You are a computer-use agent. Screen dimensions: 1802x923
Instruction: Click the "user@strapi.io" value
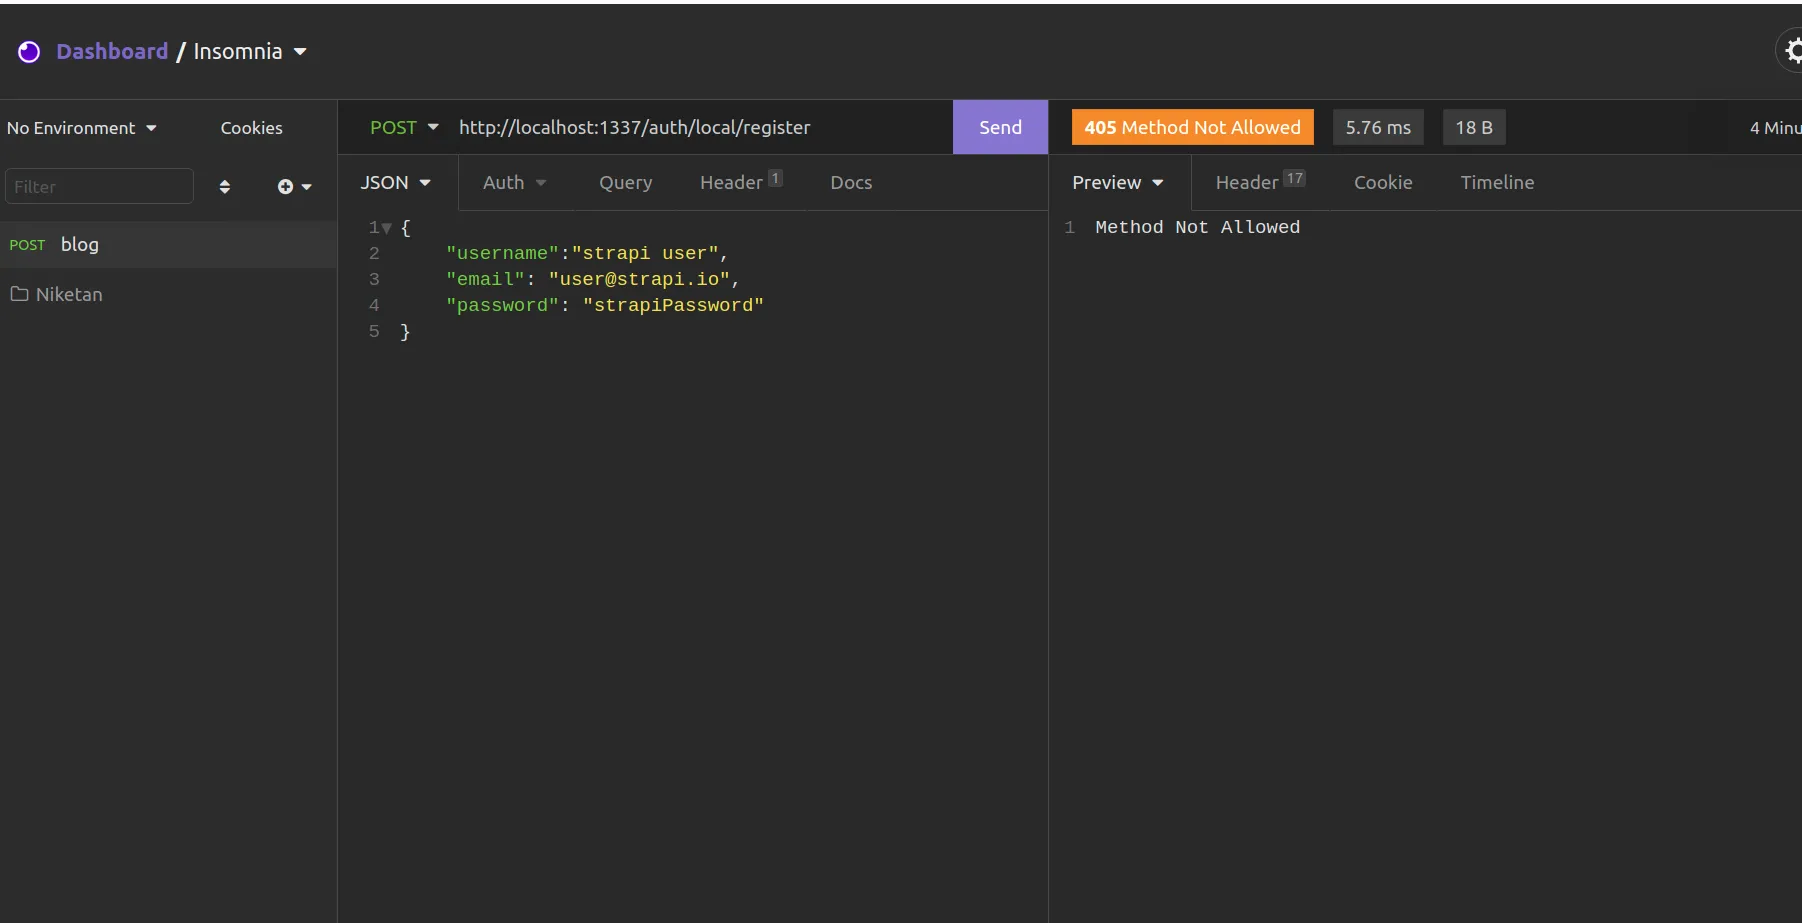639,279
